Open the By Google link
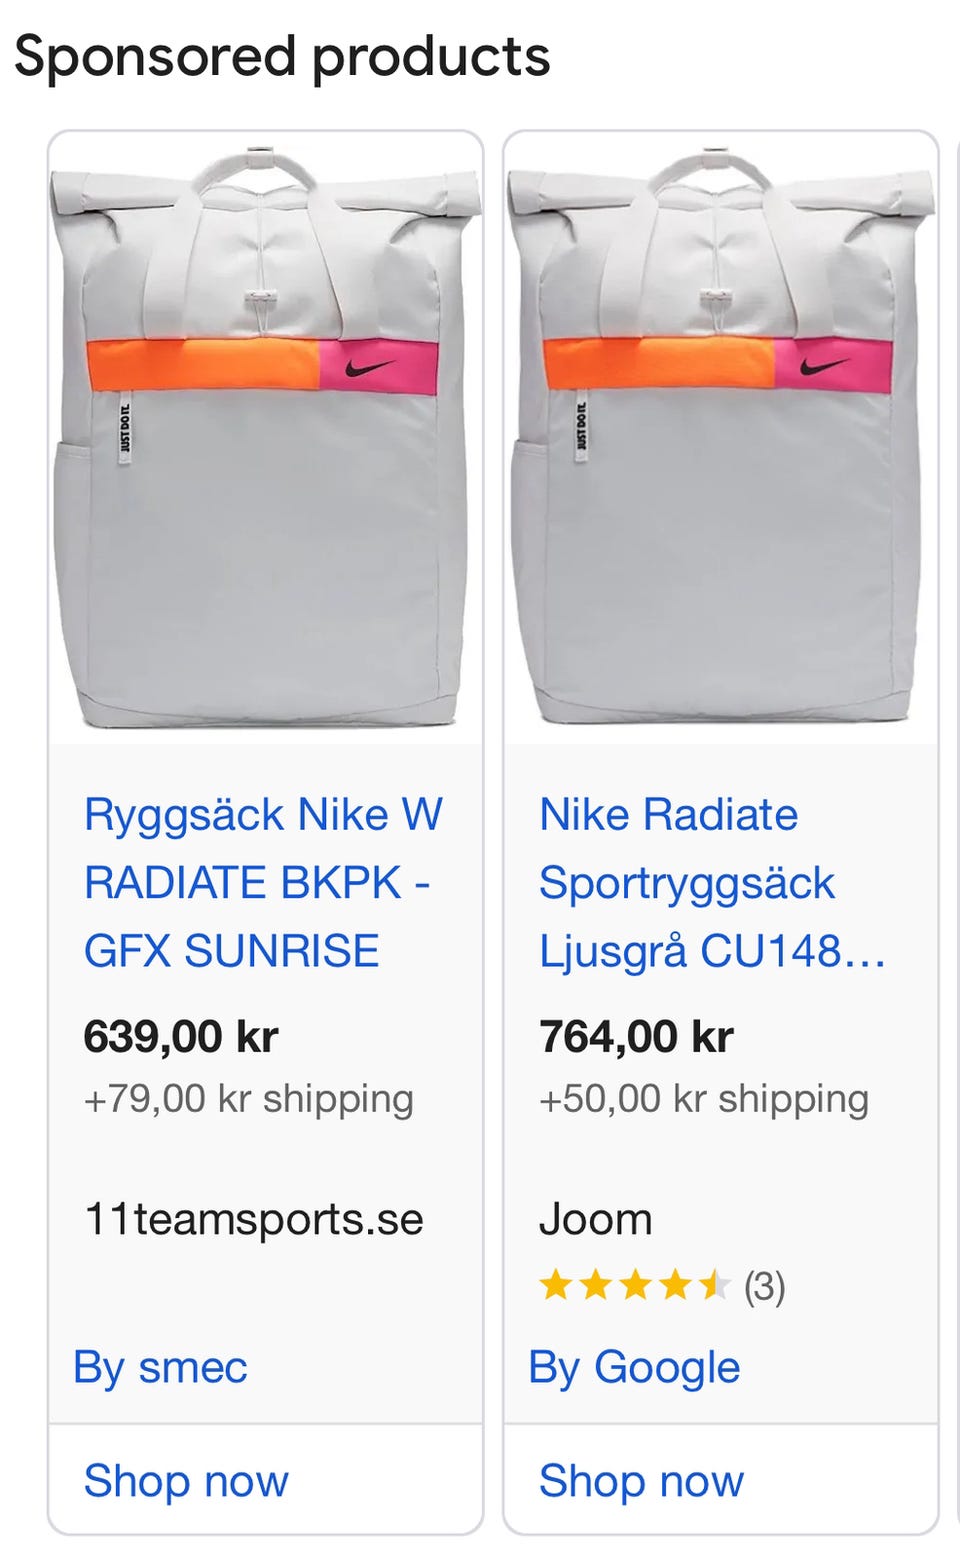The image size is (960, 1558). pos(634,1367)
